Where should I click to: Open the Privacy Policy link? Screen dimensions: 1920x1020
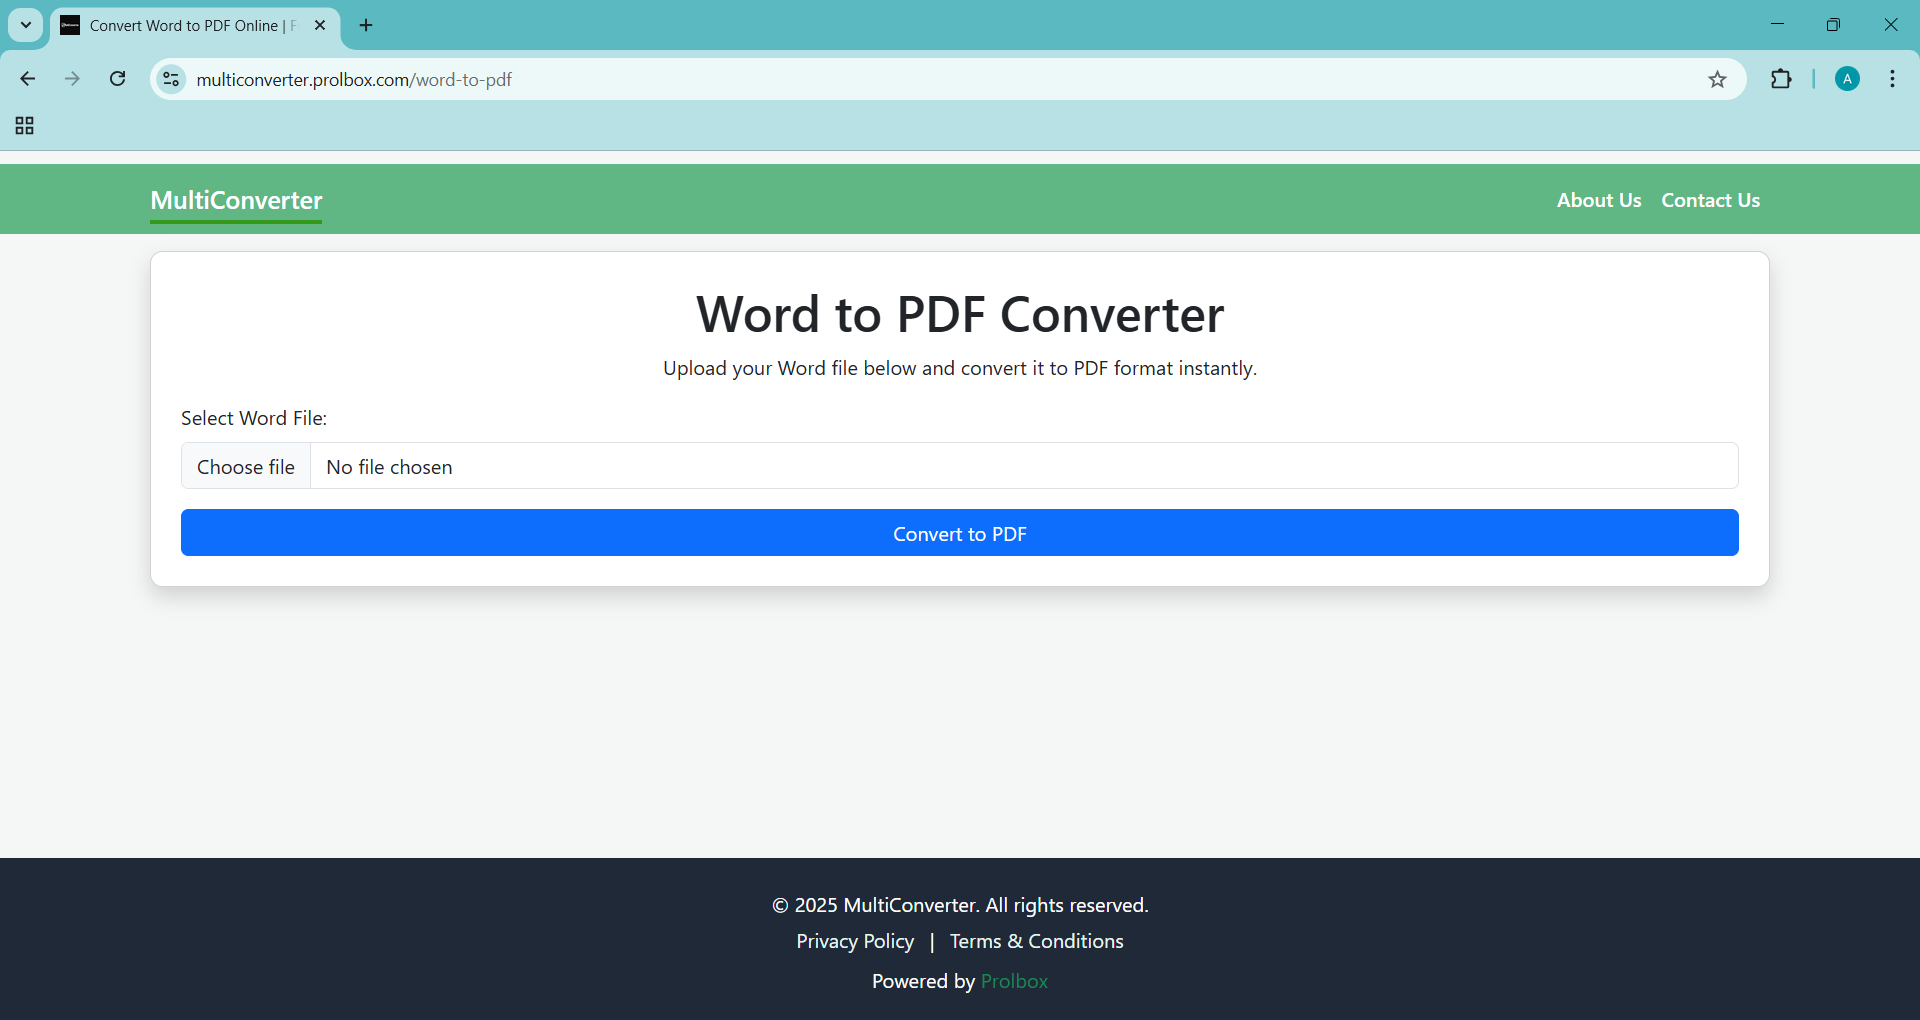coord(855,941)
